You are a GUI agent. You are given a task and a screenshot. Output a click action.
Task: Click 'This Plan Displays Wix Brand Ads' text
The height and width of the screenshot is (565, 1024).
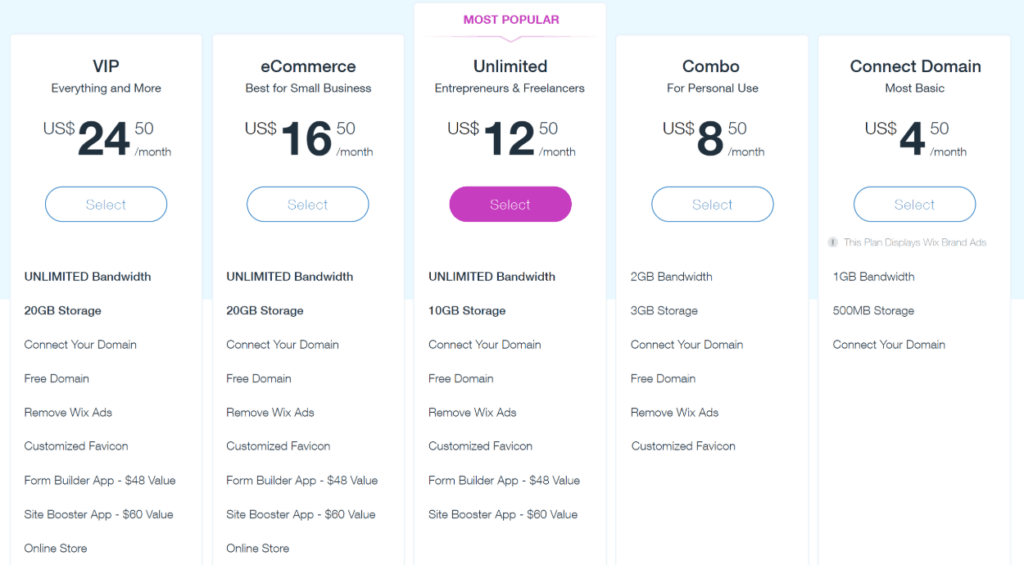point(914,242)
